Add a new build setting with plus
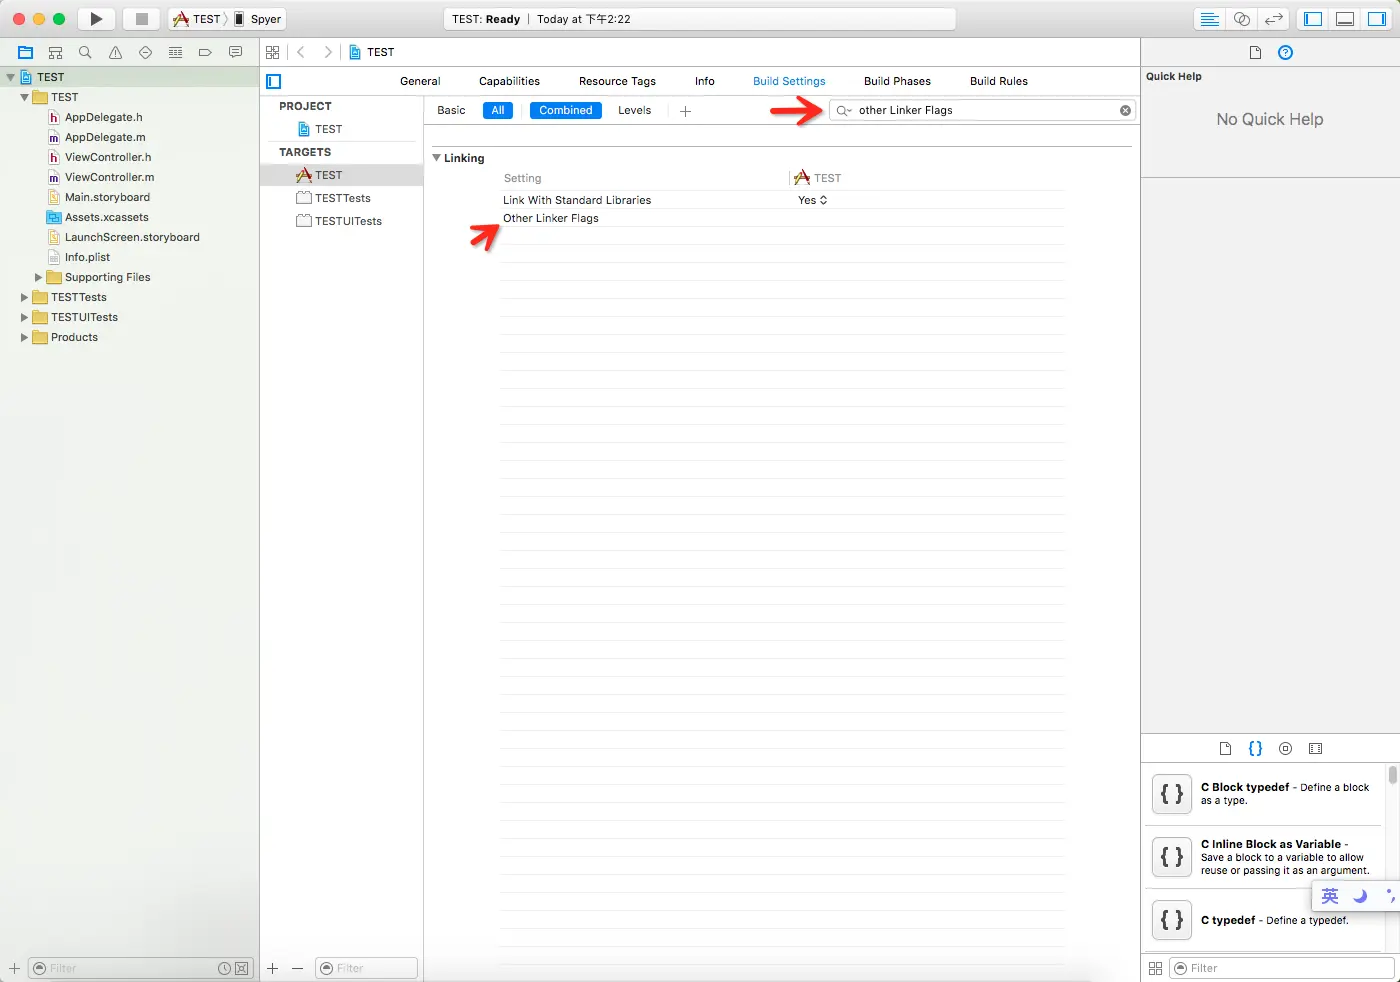The height and width of the screenshot is (982, 1400). [x=685, y=111]
